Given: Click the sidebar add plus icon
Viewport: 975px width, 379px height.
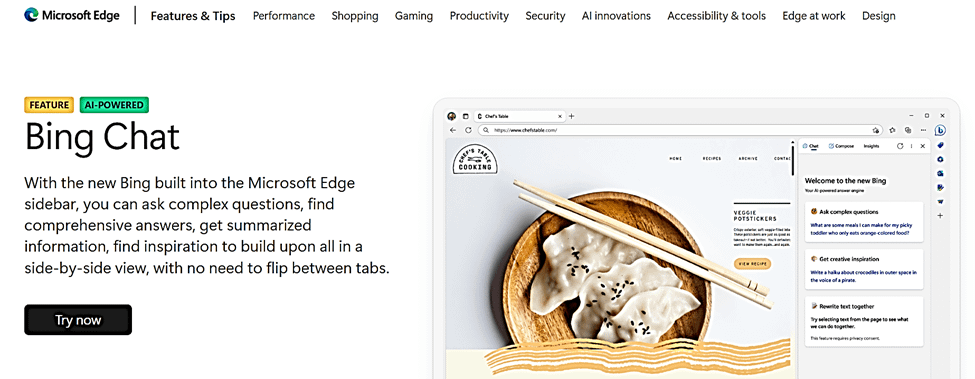Looking at the screenshot, I should coord(940,216).
